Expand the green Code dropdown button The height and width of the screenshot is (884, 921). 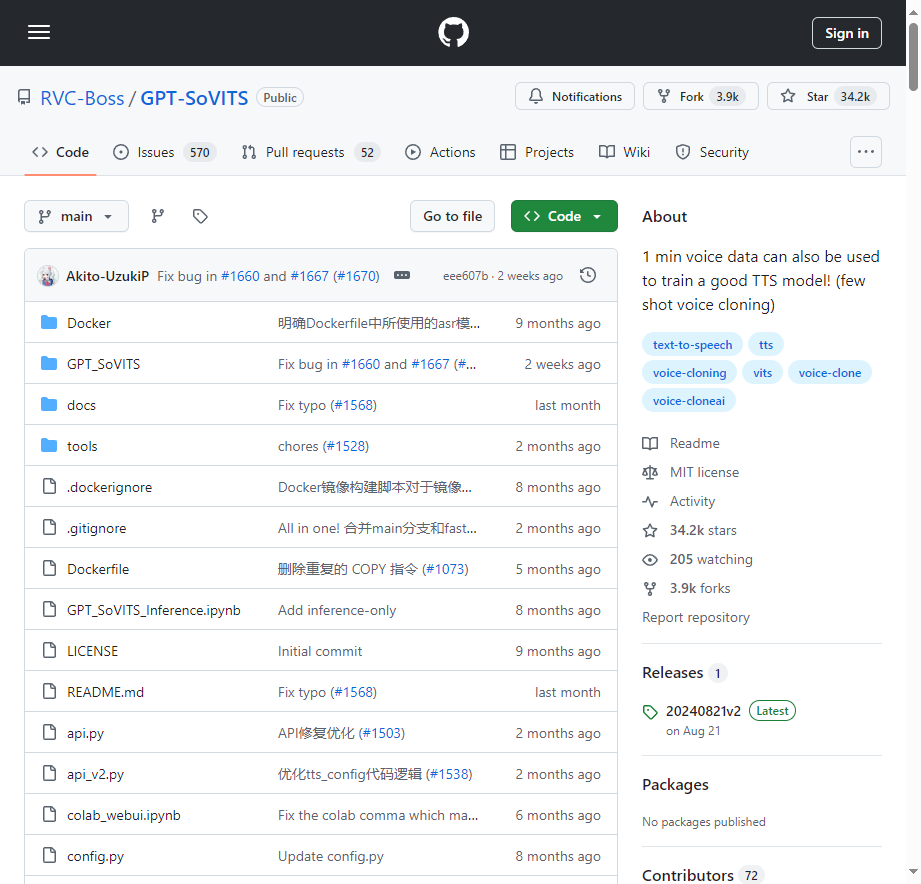[564, 216]
